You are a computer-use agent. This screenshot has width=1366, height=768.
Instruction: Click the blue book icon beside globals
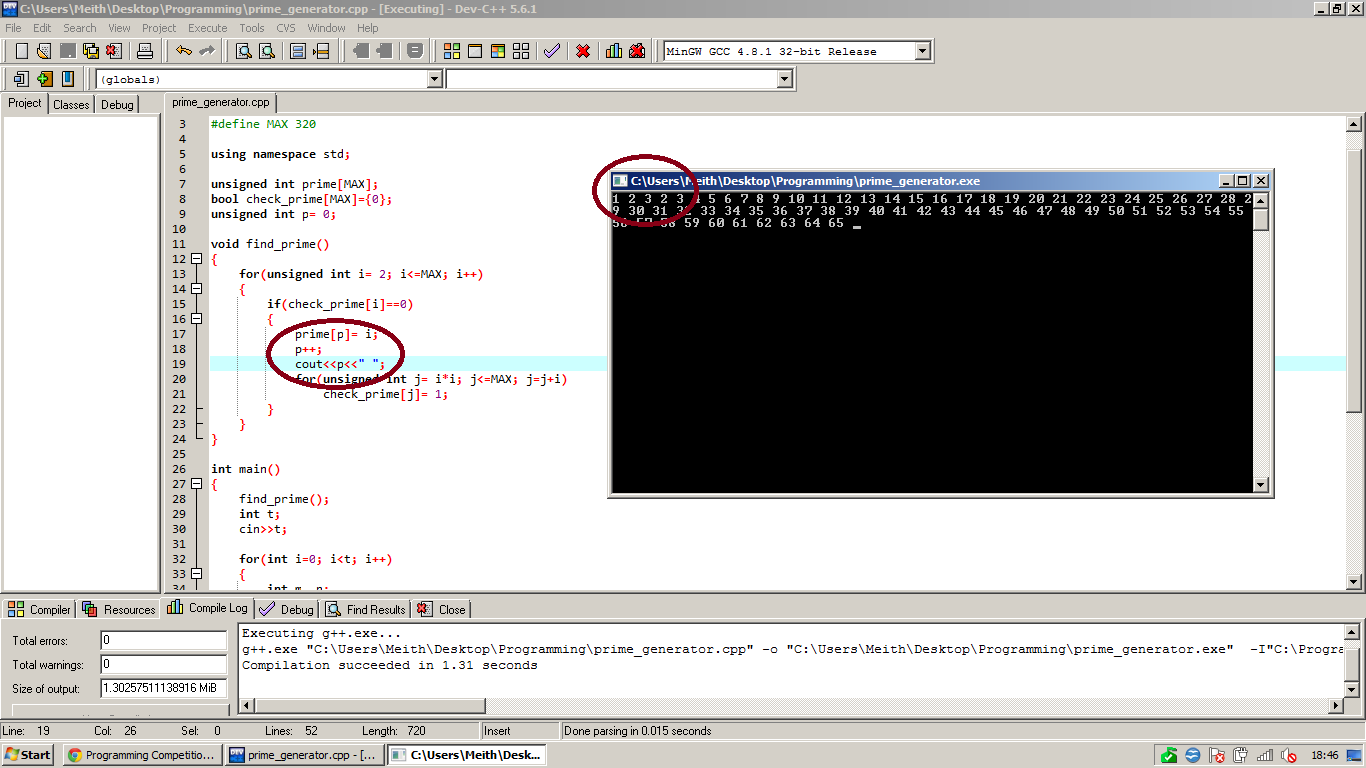(x=68, y=79)
